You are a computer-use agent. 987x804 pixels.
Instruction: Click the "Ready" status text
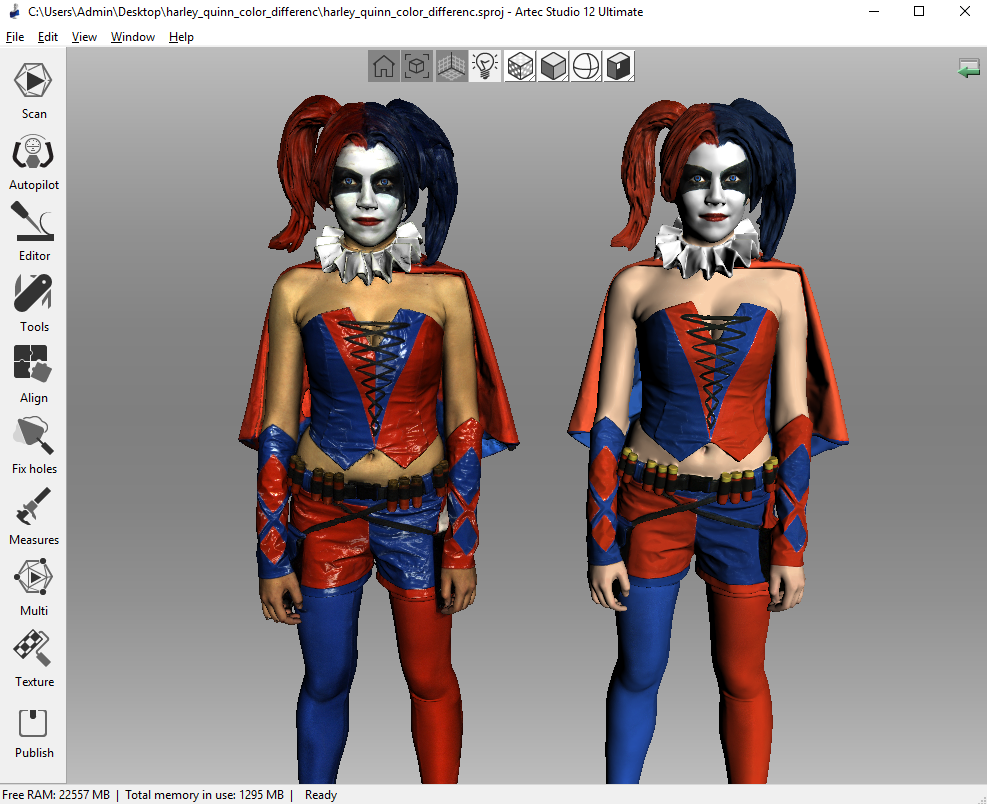pyautogui.click(x=321, y=795)
